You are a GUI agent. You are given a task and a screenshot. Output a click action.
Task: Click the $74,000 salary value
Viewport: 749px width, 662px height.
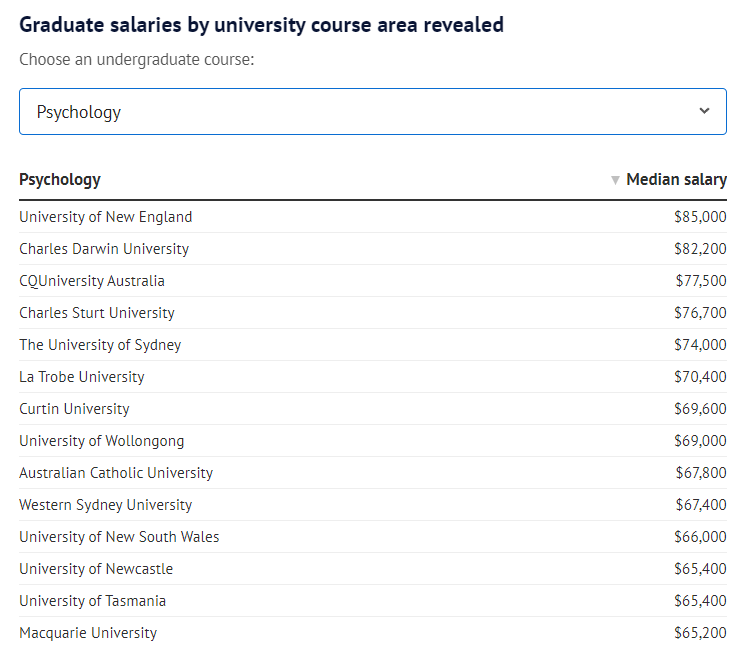(700, 345)
